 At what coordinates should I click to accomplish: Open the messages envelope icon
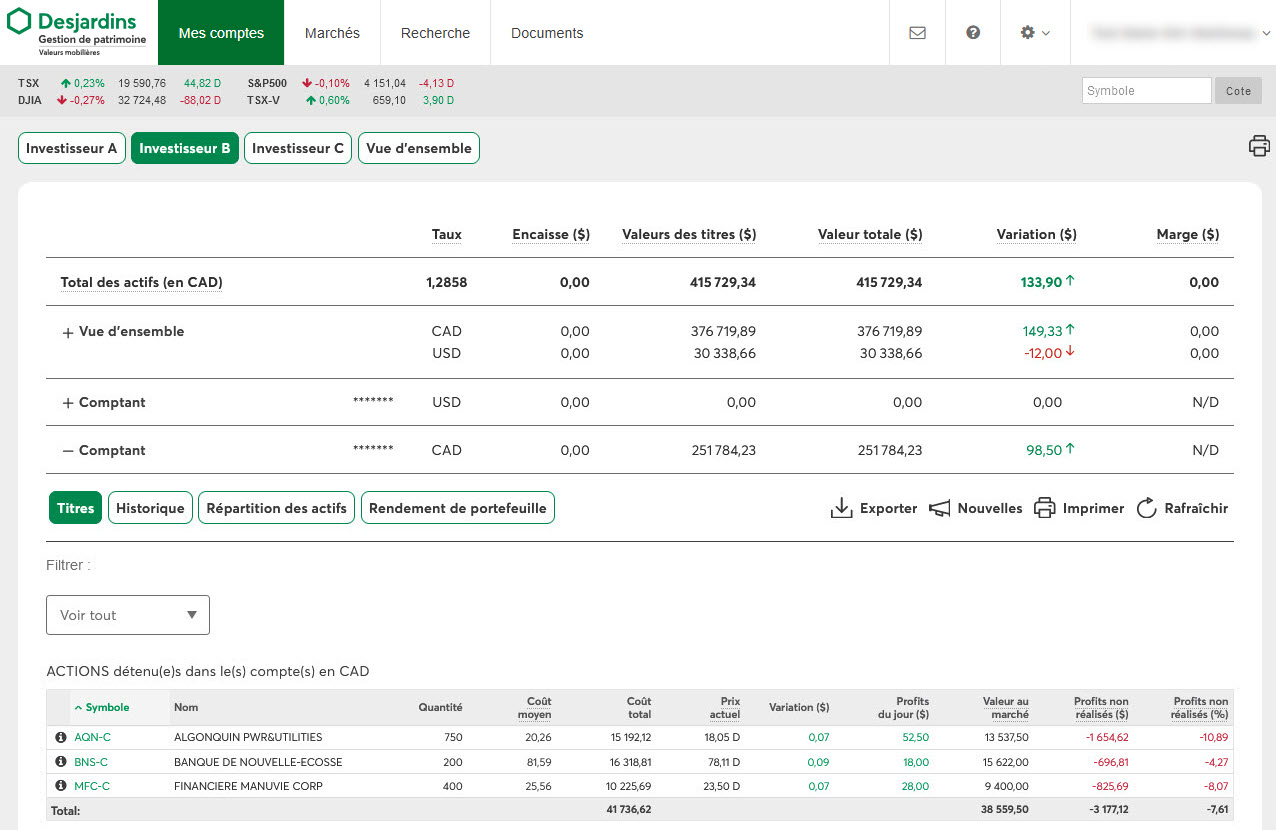[917, 32]
